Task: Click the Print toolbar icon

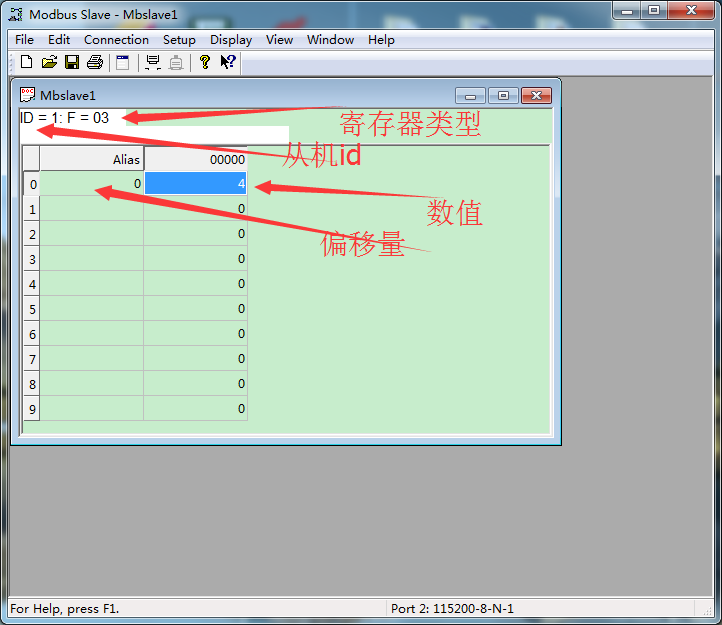Action: 95,62
